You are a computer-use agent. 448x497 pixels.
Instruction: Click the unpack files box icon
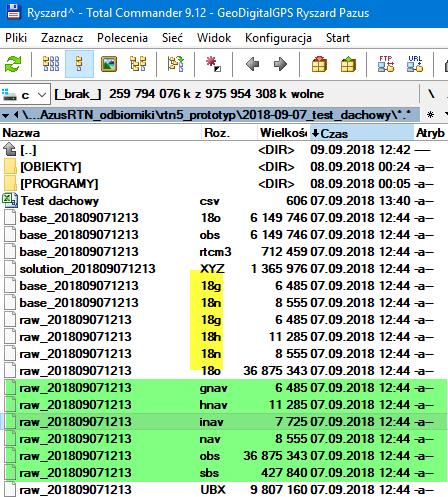[348, 64]
